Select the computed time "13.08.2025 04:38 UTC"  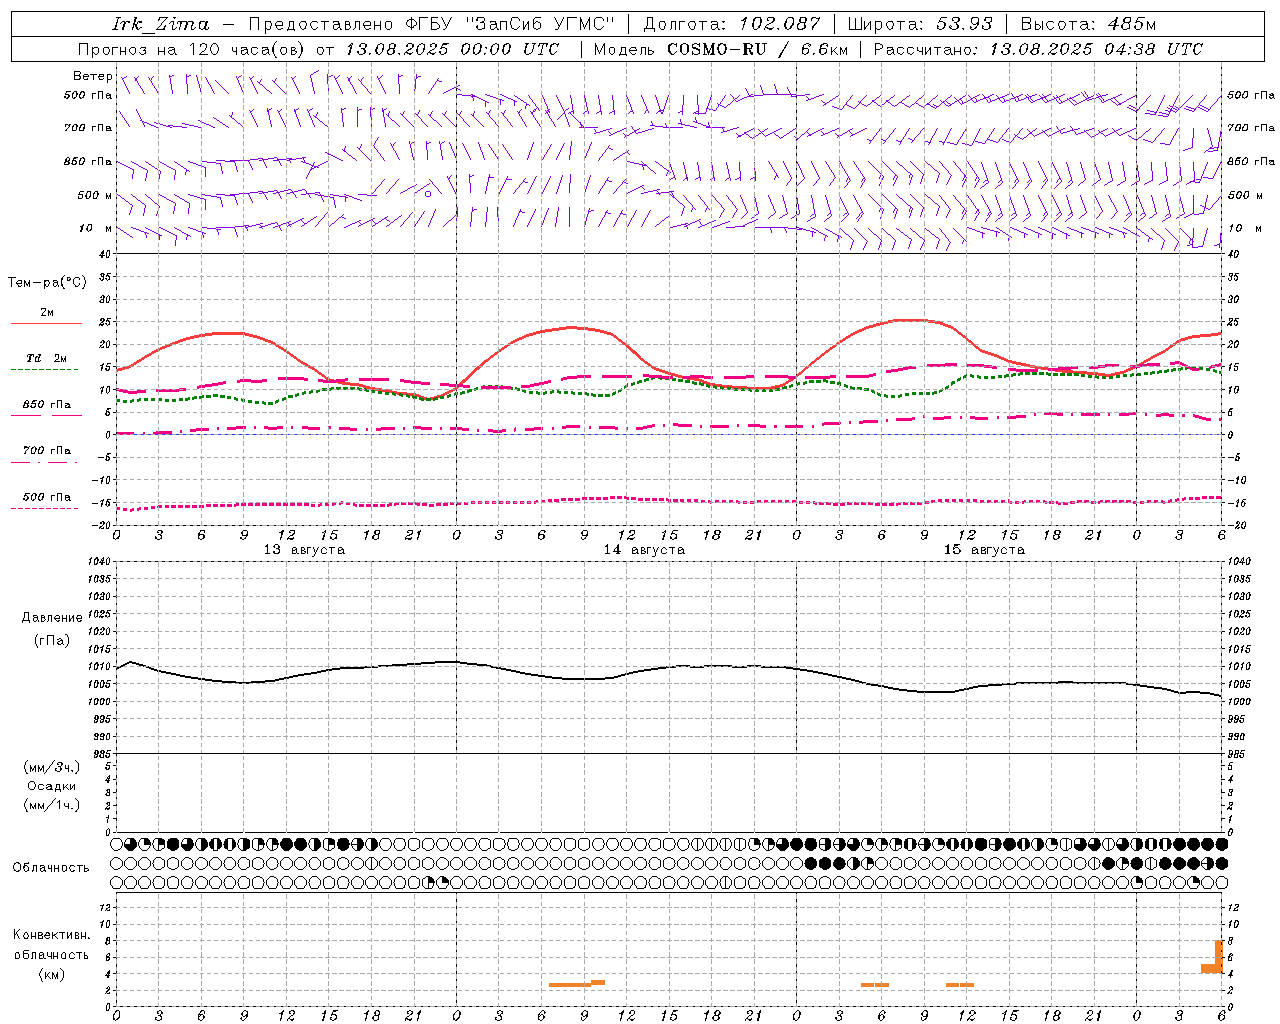click(1096, 49)
